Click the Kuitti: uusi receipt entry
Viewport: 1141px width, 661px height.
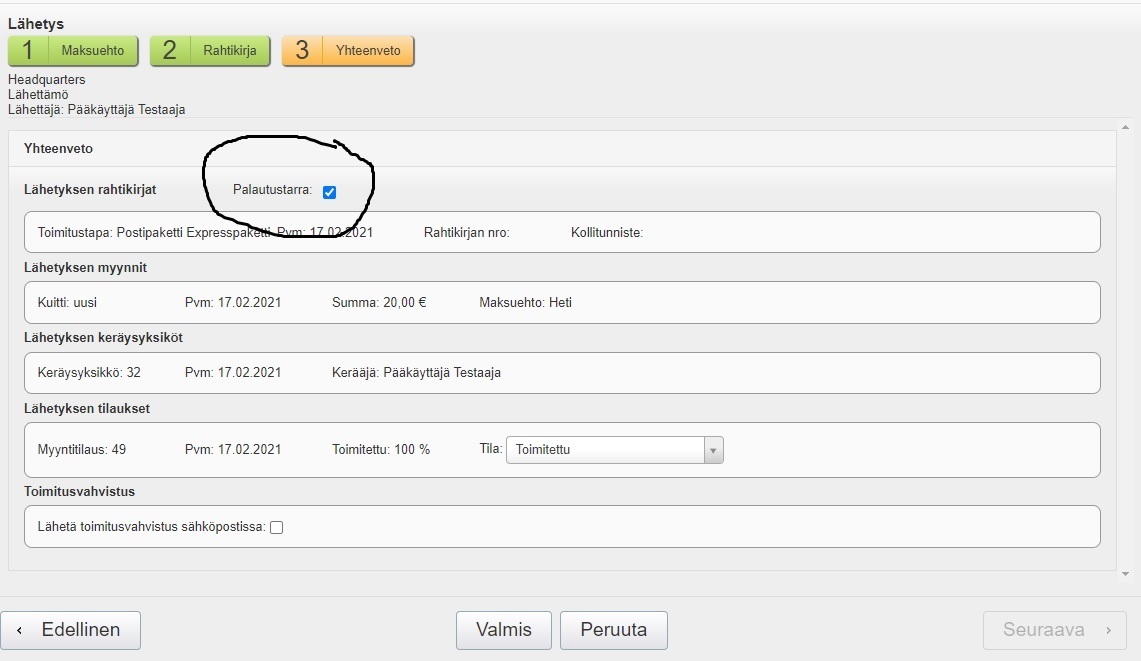click(67, 302)
